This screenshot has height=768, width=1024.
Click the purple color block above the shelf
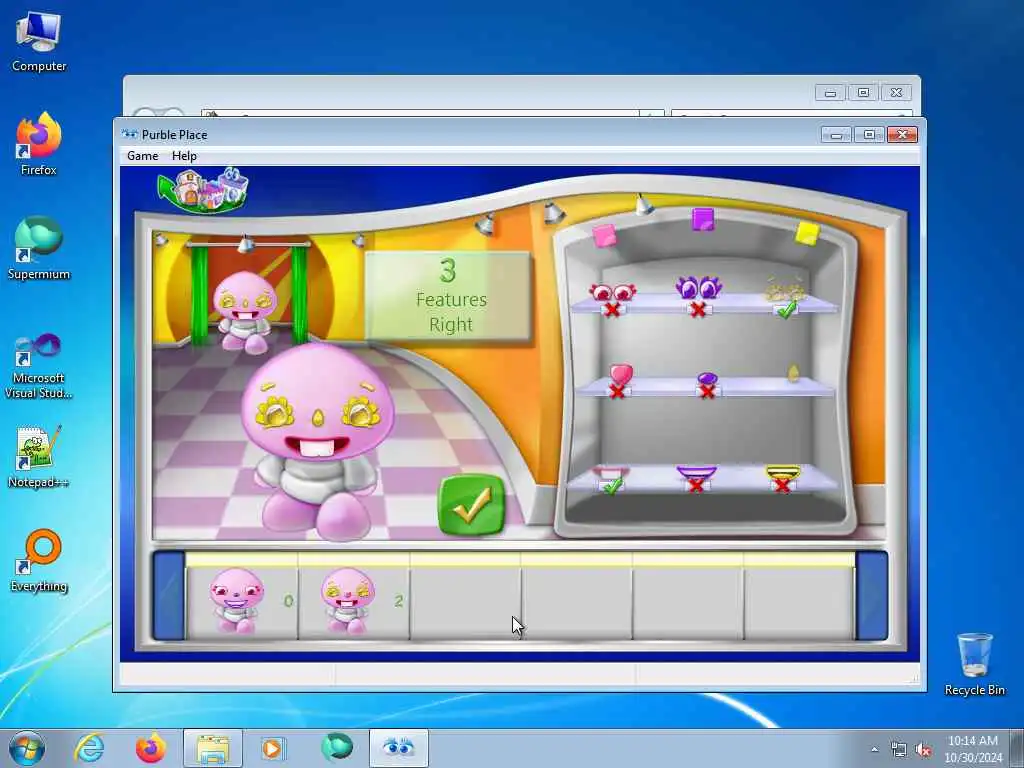[703, 219]
